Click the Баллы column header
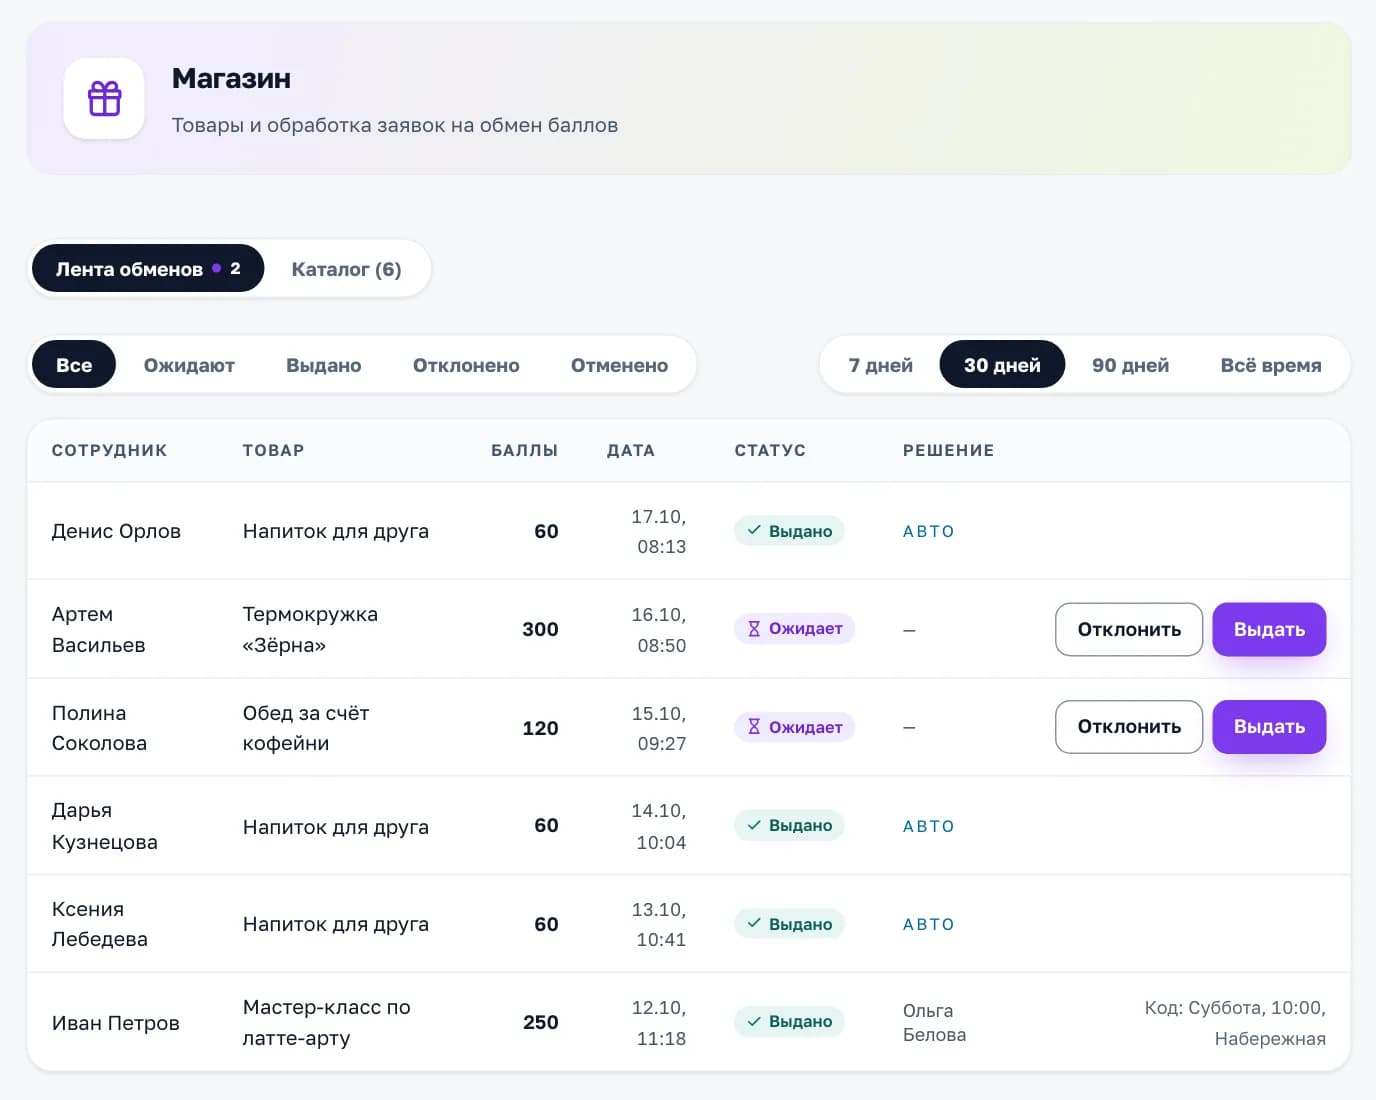 (524, 450)
